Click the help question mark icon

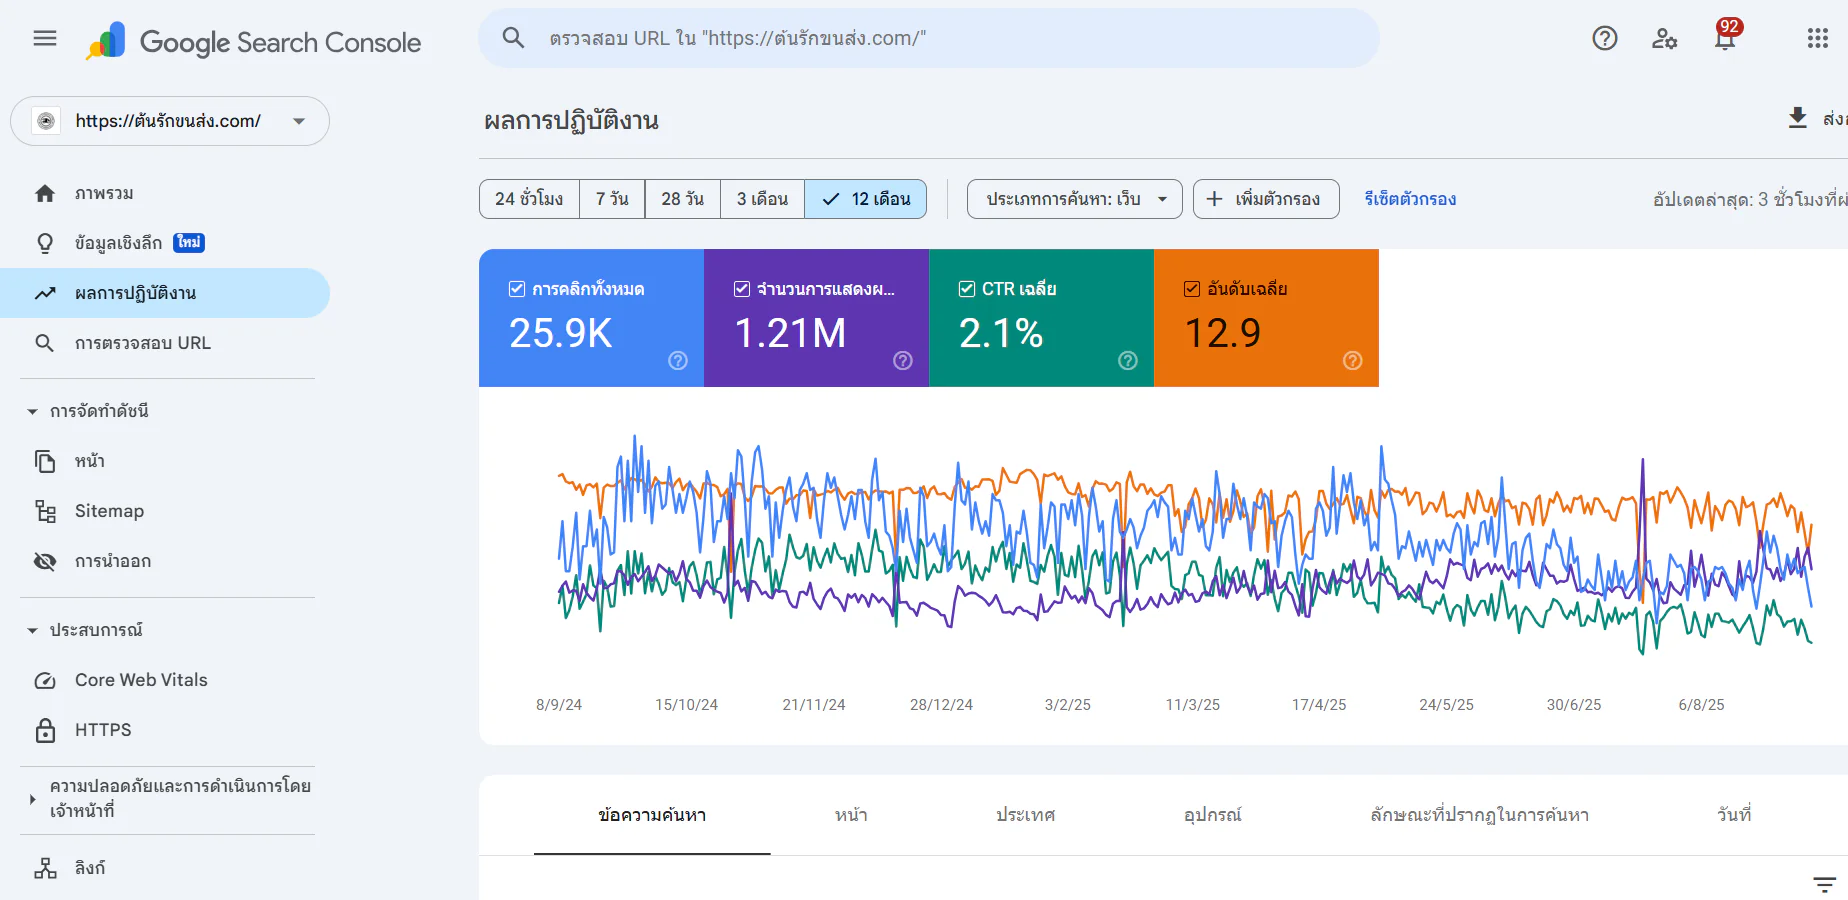tap(1604, 39)
